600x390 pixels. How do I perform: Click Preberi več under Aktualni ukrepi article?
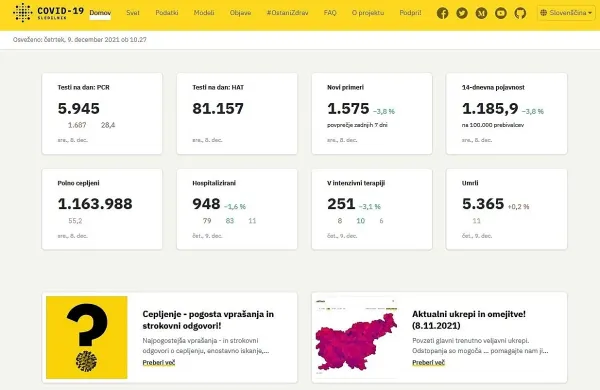click(x=428, y=362)
